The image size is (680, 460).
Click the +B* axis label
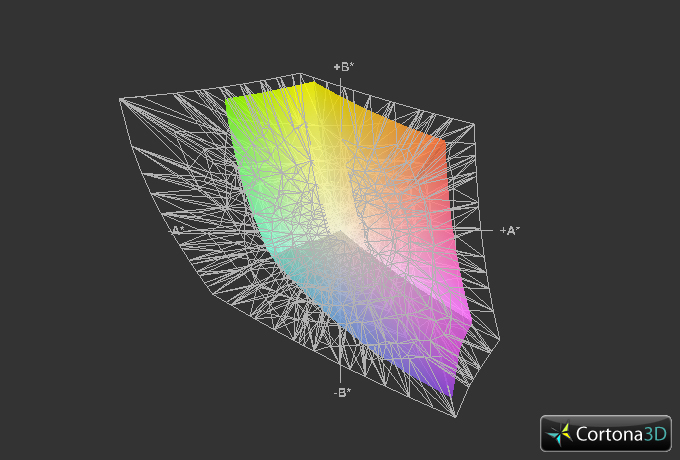(x=343, y=67)
